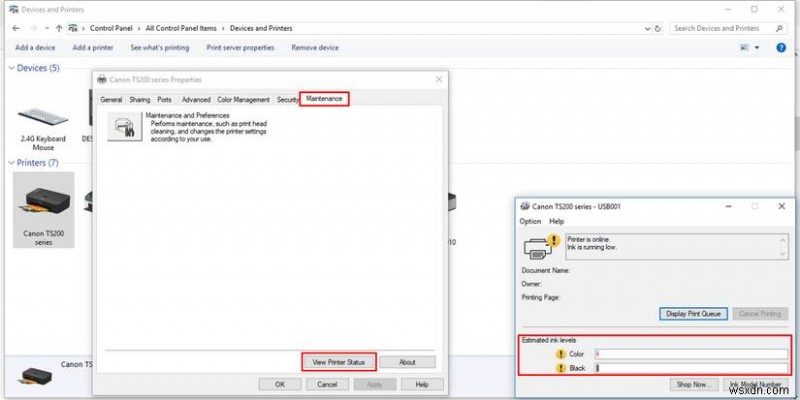Click the Color ink warning icon

point(561,354)
